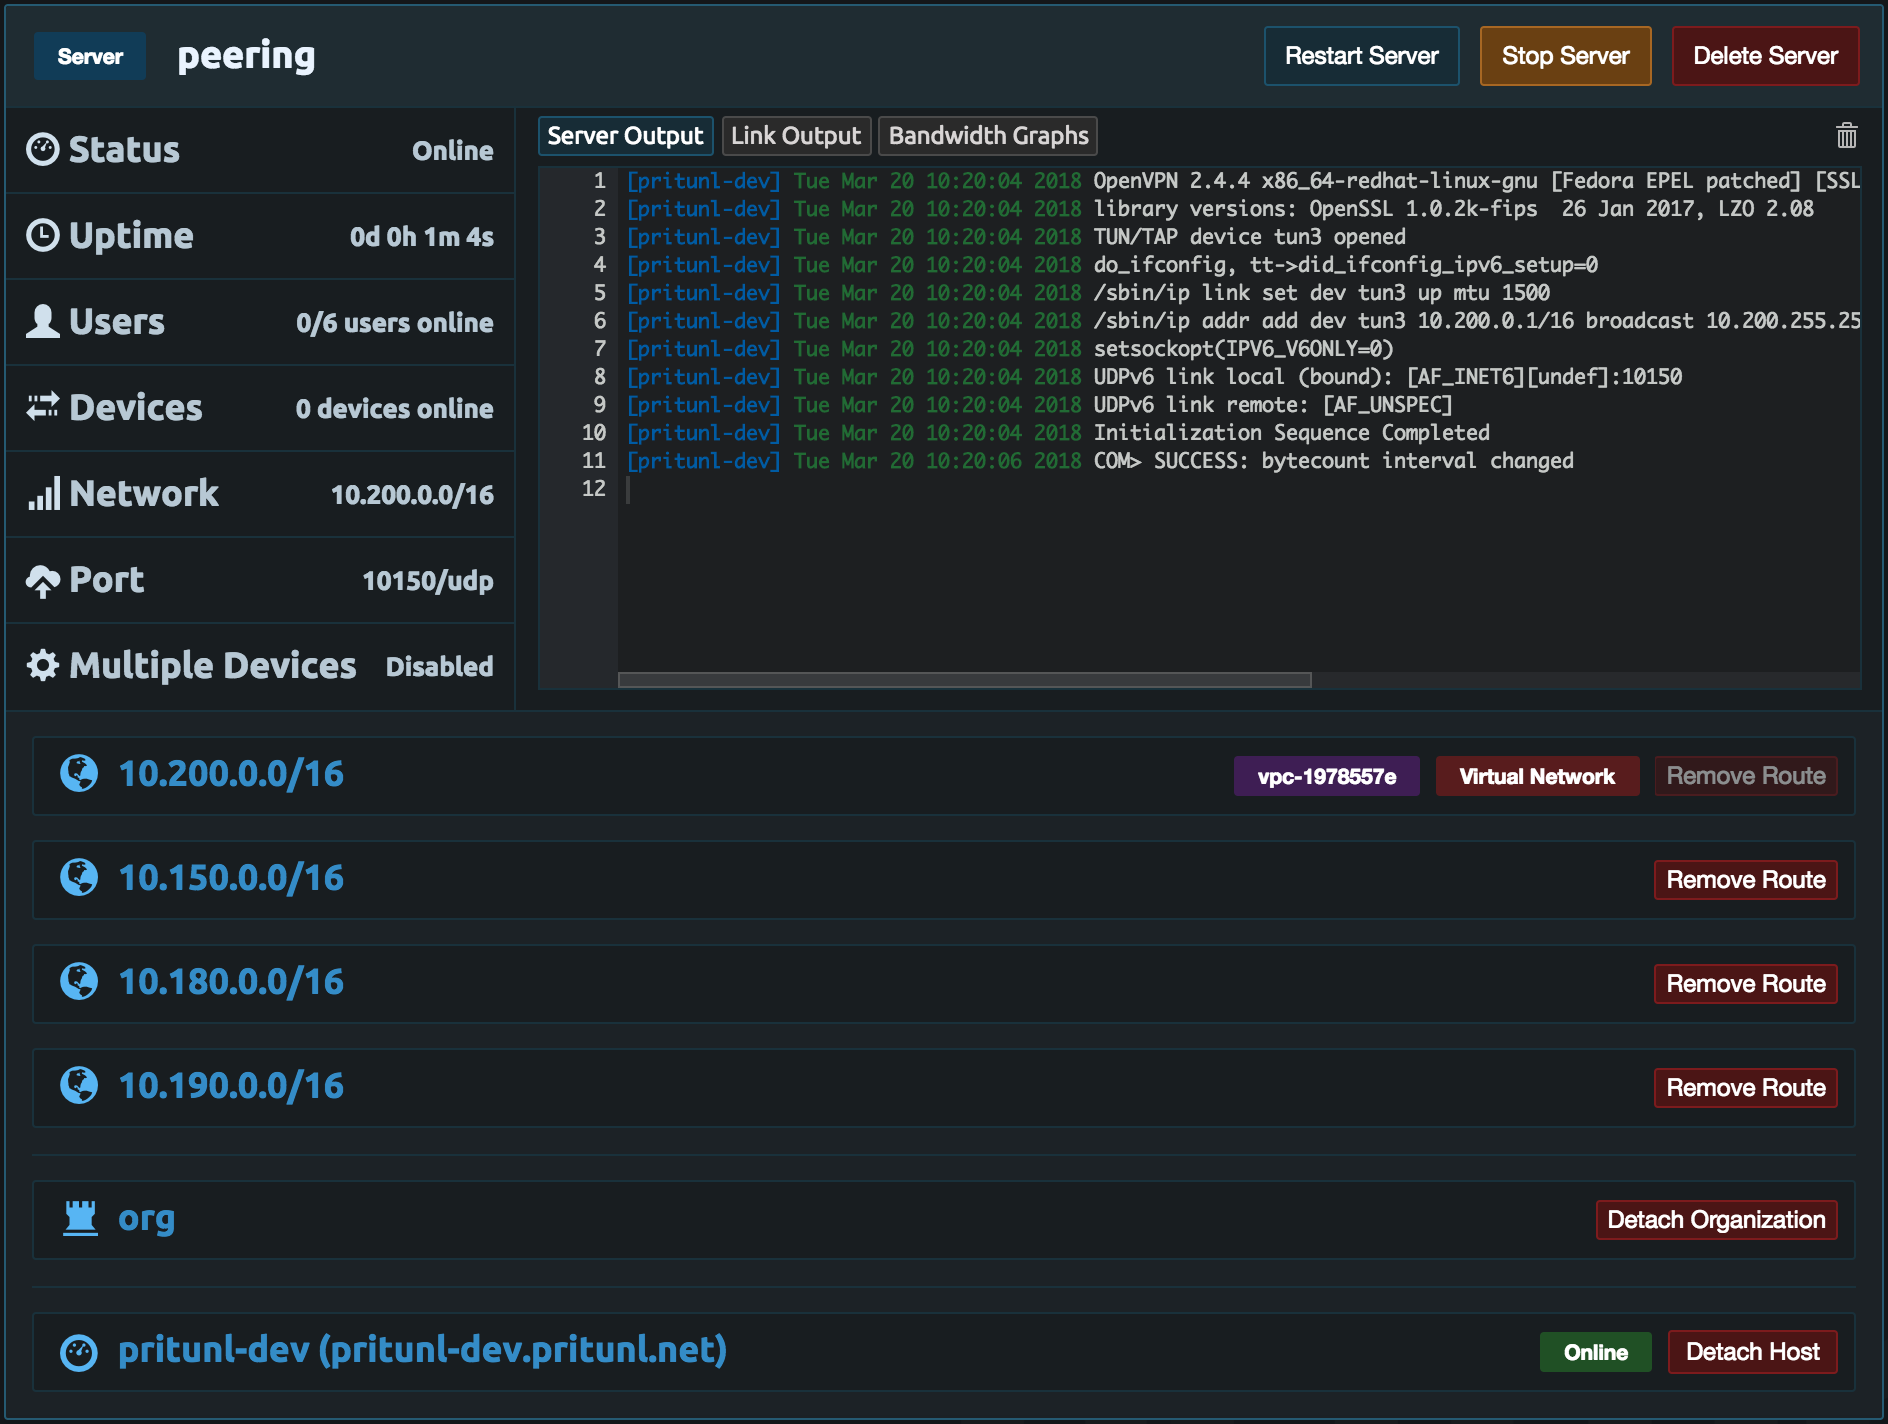Show the Bandwidth Graphs tab
The width and height of the screenshot is (1888, 1424).
click(988, 136)
